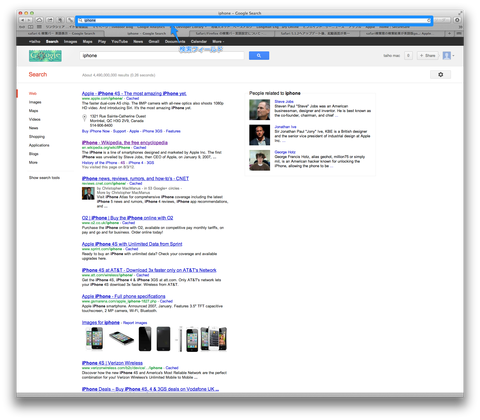Screen dimensions: 480x420
Task: Open the iPhone Wikipedia result link
Action: click(125, 143)
